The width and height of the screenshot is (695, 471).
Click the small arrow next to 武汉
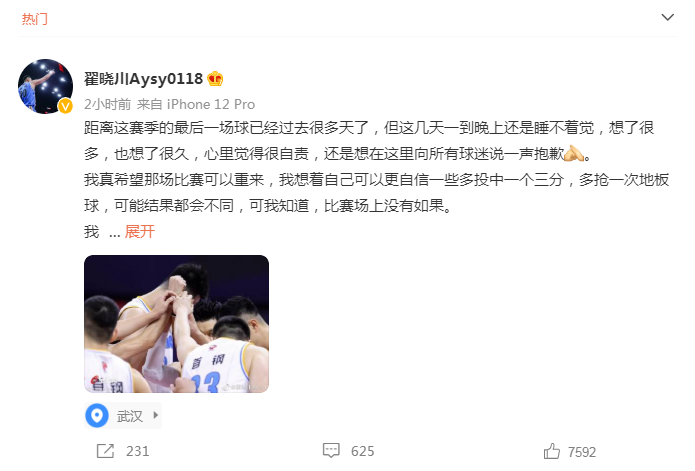point(156,415)
